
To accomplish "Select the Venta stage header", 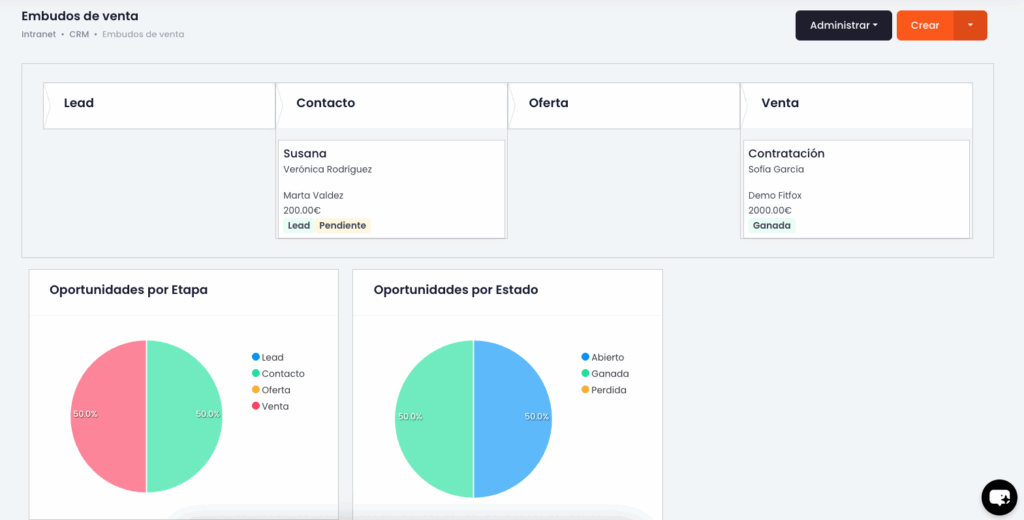I will 857,105.
